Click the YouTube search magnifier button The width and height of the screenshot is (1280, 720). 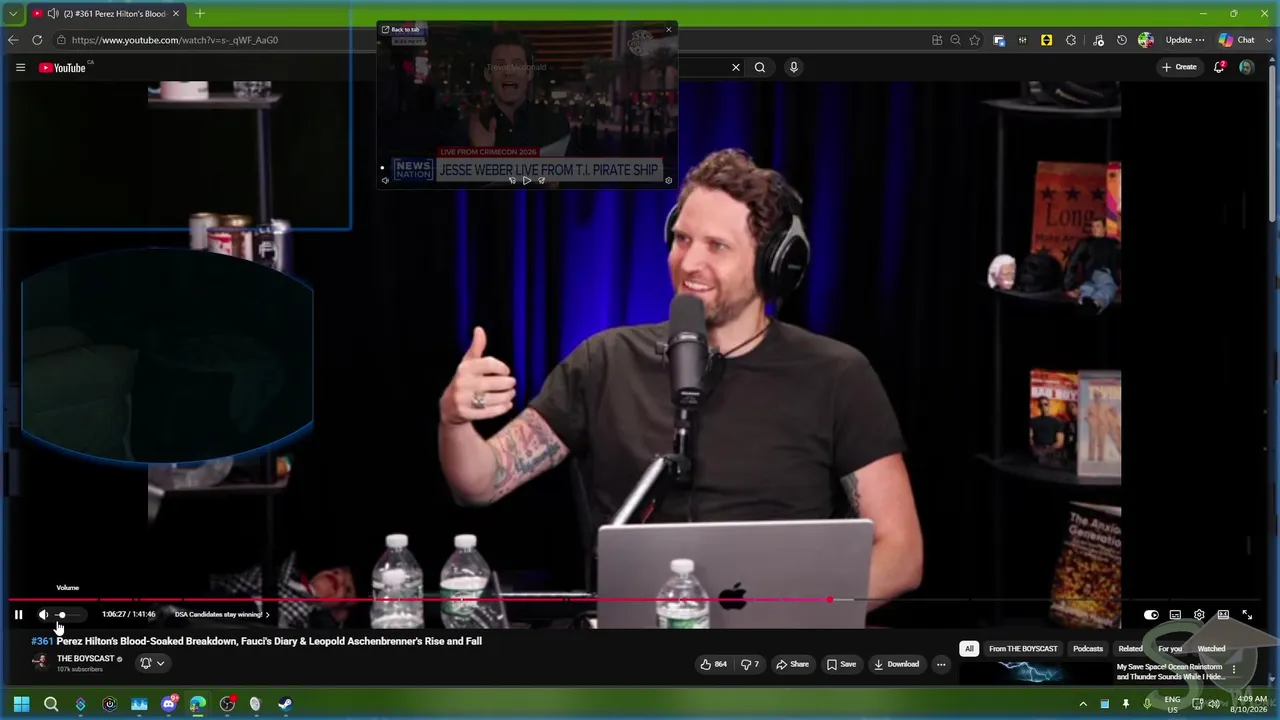point(760,67)
